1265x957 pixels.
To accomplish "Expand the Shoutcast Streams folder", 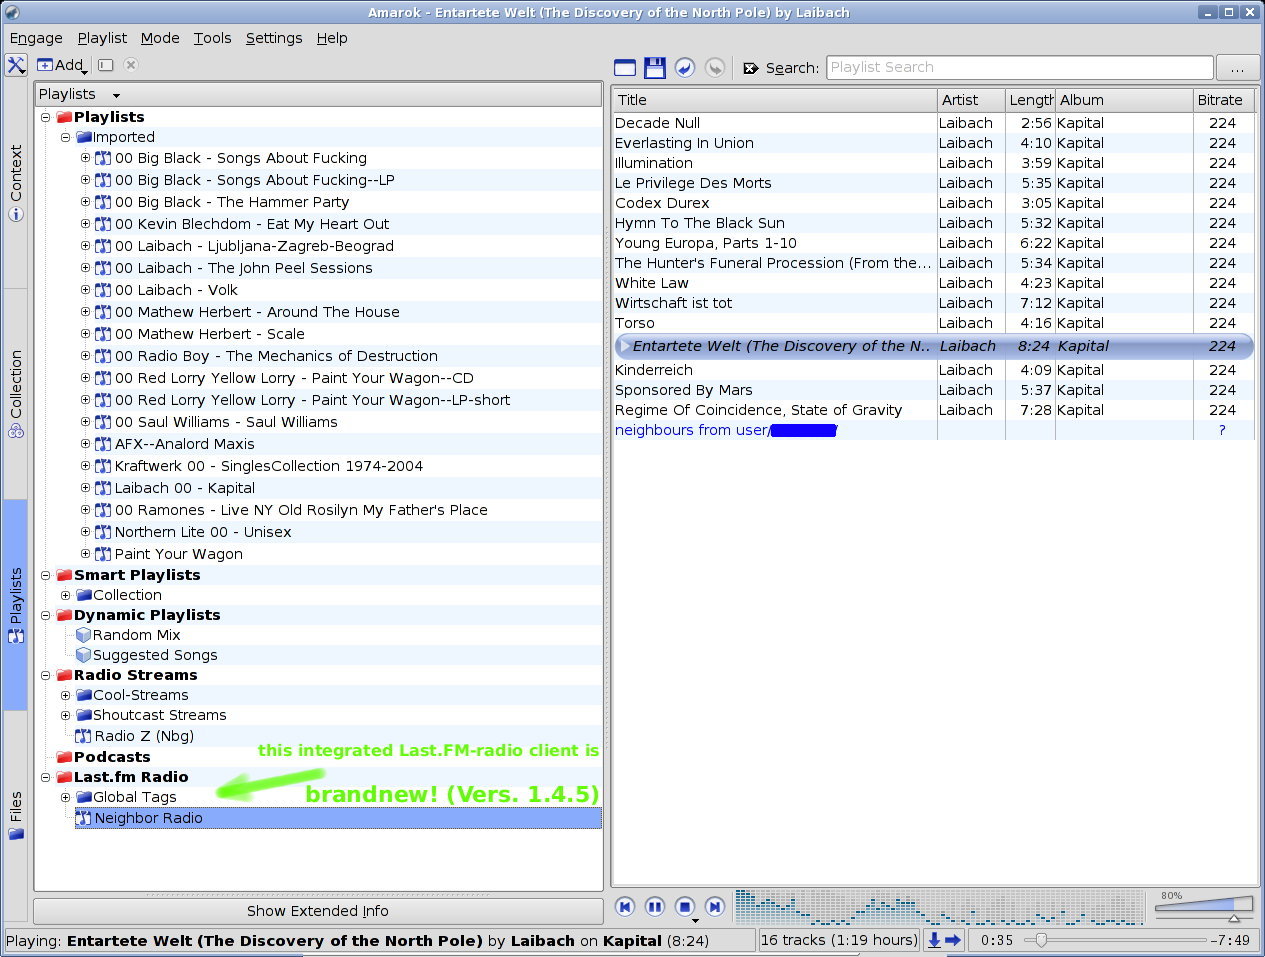I will 65,715.
